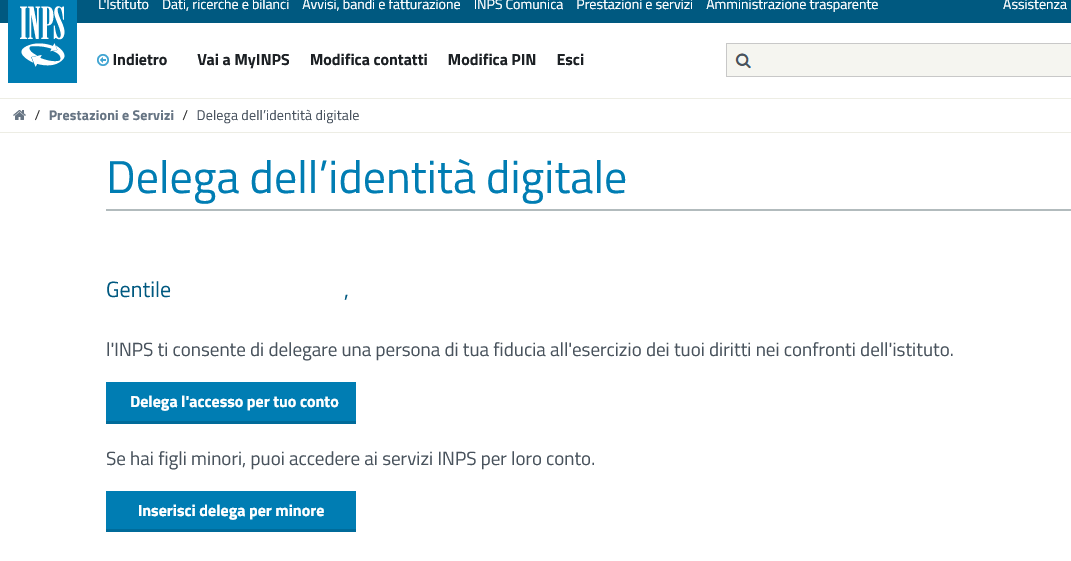The image size is (1071, 561).
Task: Click the home icon in breadcrumb
Action: coord(19,115)
